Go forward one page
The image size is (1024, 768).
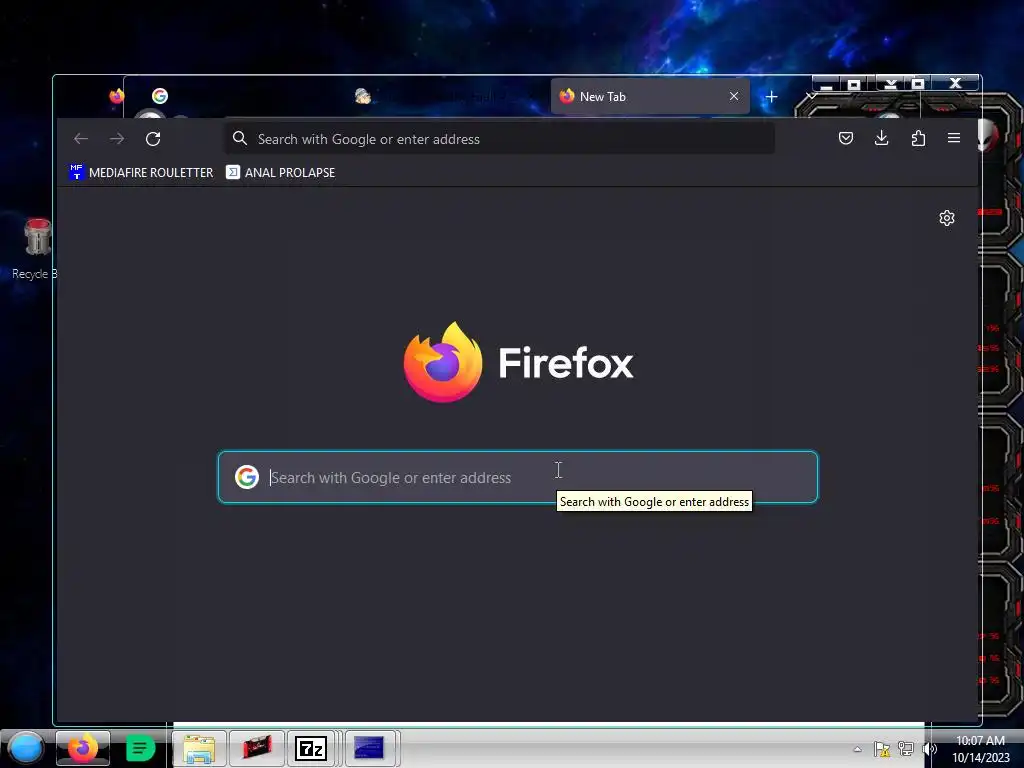(x=117, y=138)
